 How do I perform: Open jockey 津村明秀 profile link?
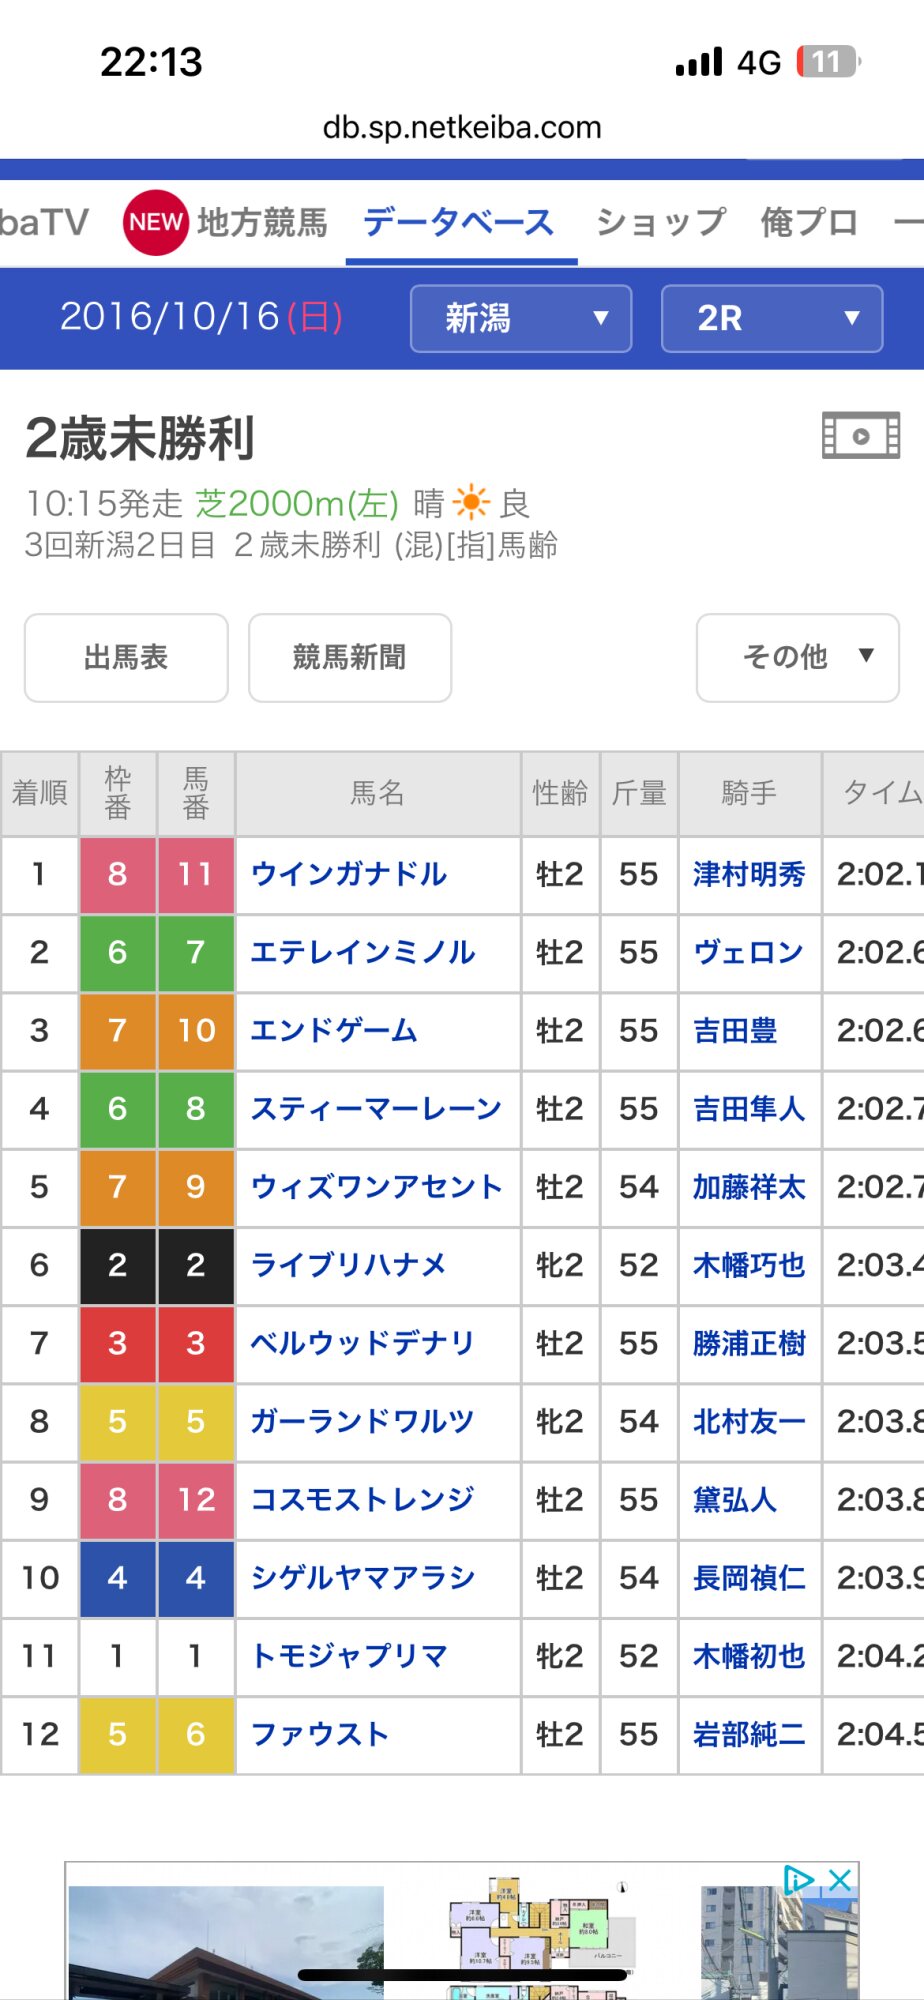[x=749, y=874]
